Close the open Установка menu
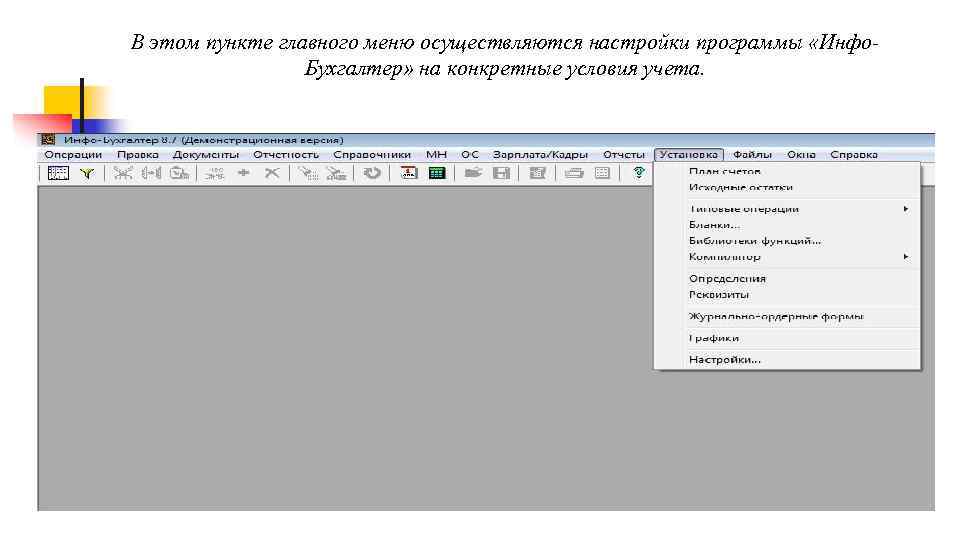This screenshot has width=960, height=540. pyautogui.click(x=689, y=155)
